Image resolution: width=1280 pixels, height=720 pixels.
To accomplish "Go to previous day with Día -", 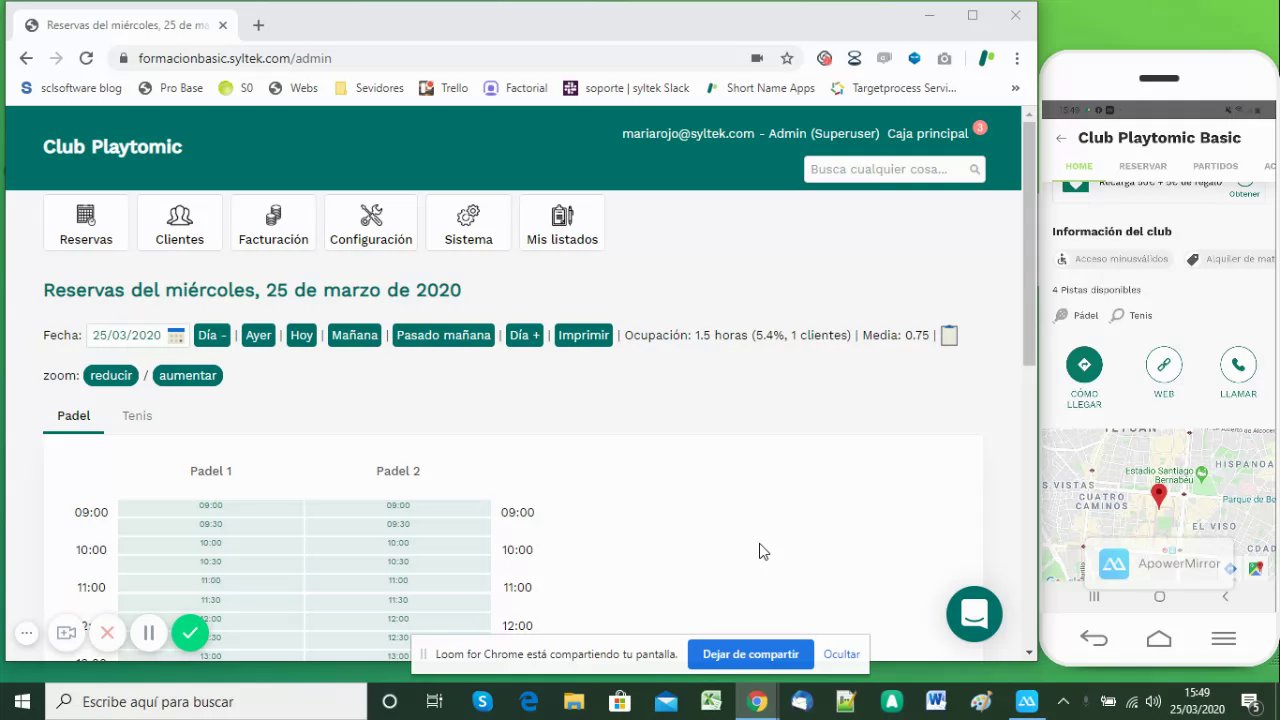I will (x=212, y=336).
